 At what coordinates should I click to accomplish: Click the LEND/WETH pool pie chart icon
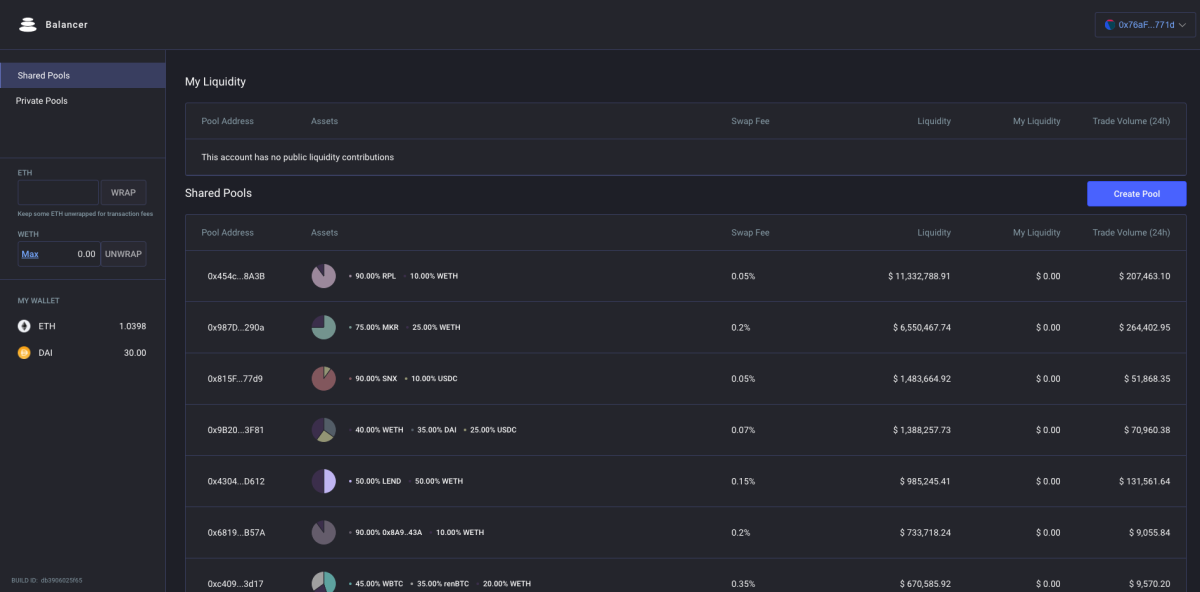coord(323,481)
